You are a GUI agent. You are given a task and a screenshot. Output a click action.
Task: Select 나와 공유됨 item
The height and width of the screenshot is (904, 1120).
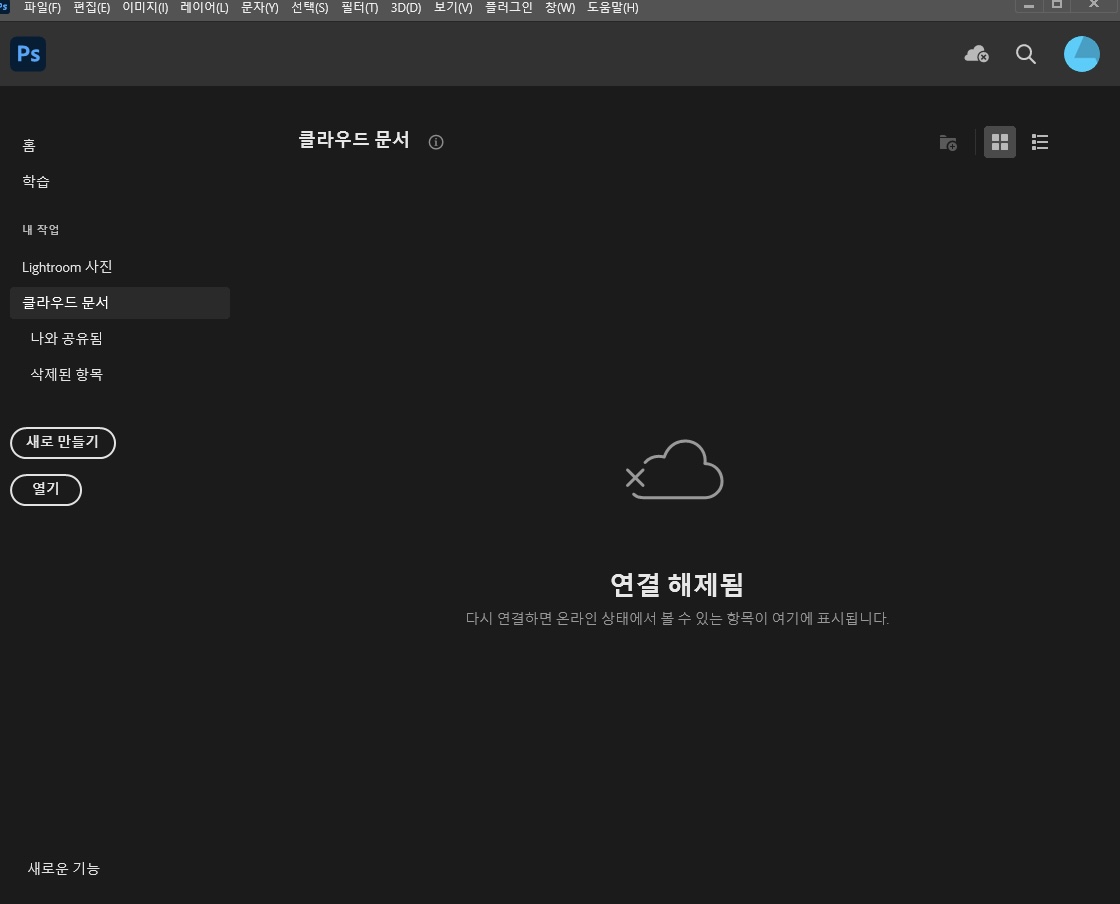tap(67, 339)
